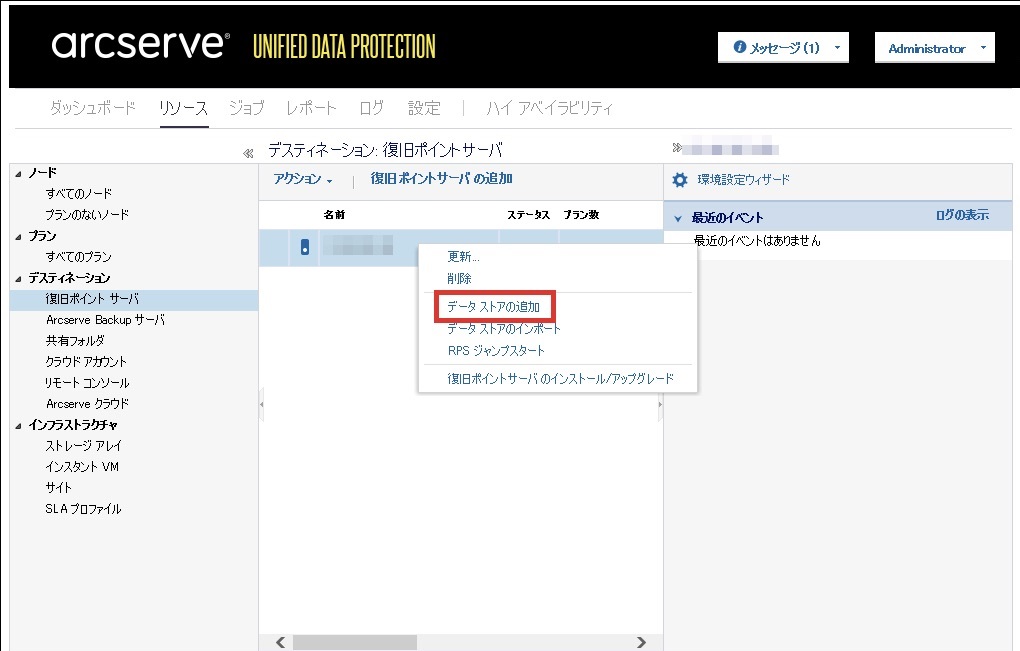The image size is (1020, 651).
Task: Open the 環境設定ウィザード link
Action: coord(744,180)
